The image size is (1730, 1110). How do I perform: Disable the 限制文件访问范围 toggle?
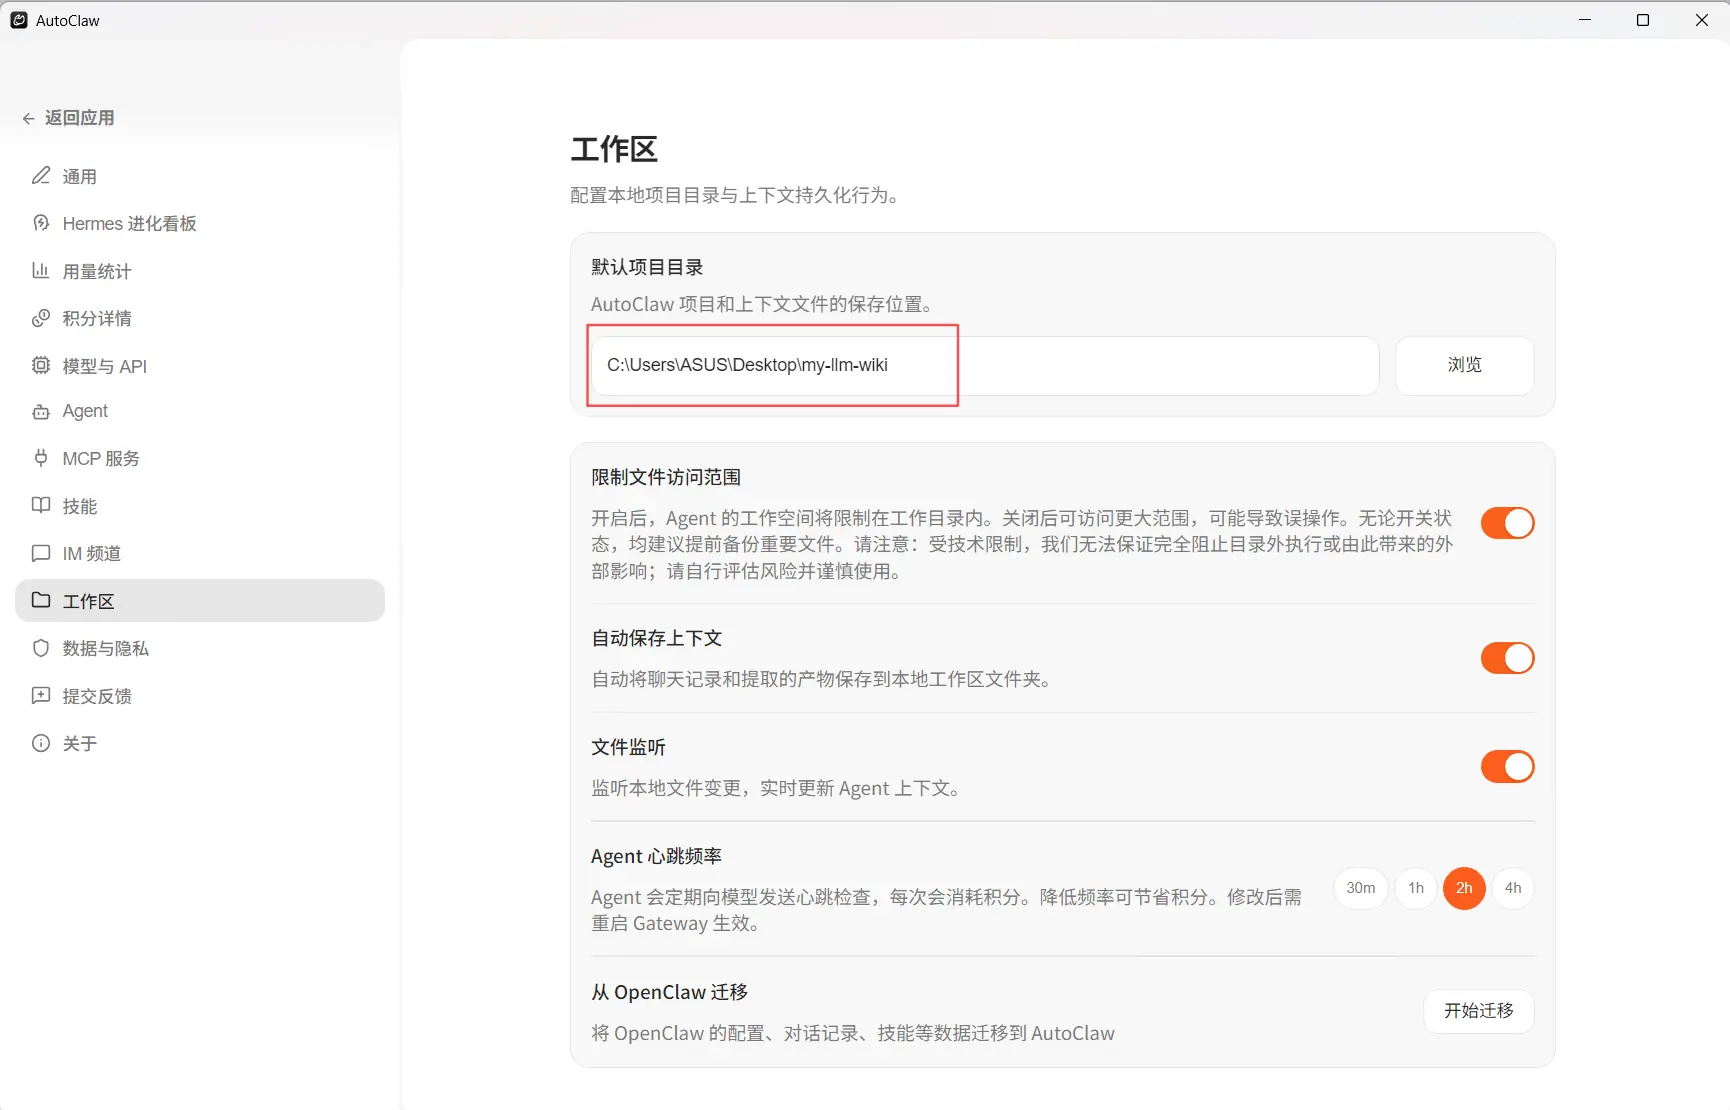tap(1508, 523)
